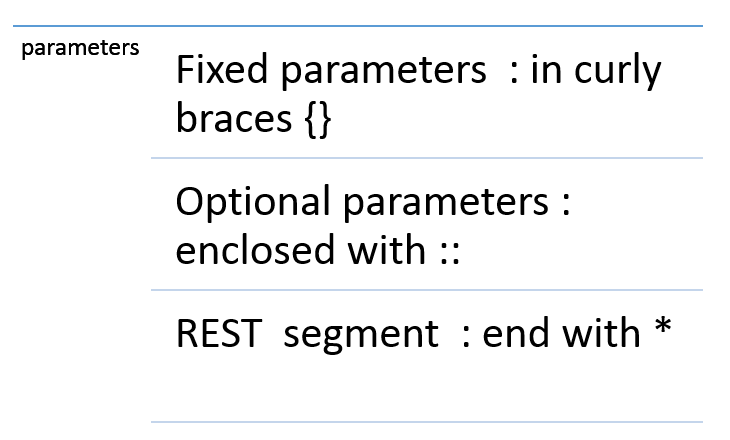Viewport: 730px width, 440px height.
Task: Click the colon after "Optional parameters"
Action: (x=565, y=204)
